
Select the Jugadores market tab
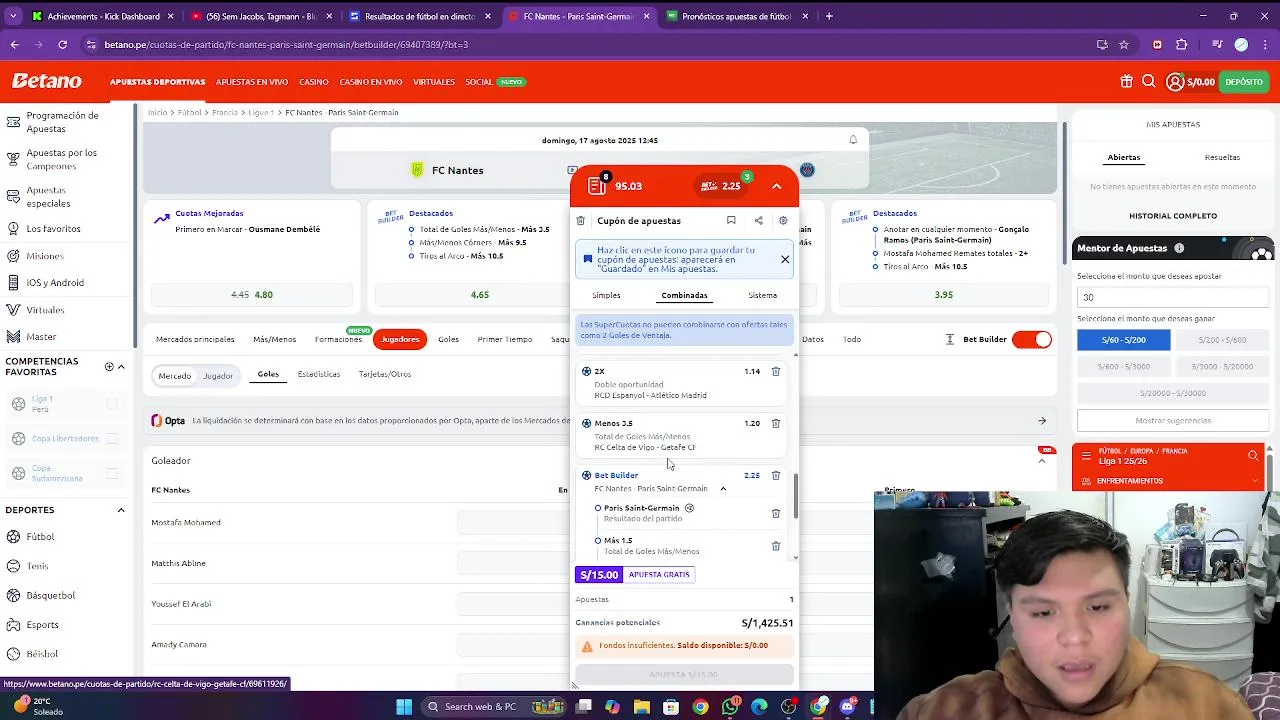point(400,340)
